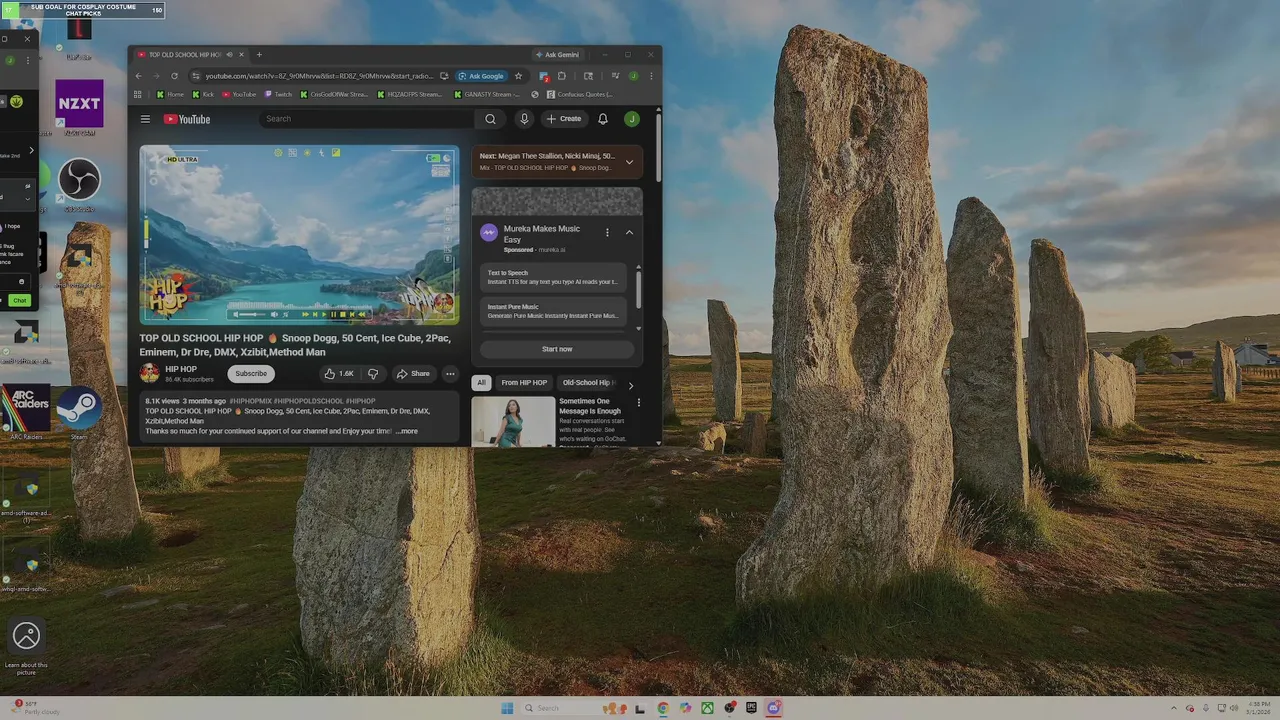The width and height of the screenshot is (1280, 720).
Task: Expand the Next up mix playlist chevron
Action: pyautogui.click(x=629, y=162)
